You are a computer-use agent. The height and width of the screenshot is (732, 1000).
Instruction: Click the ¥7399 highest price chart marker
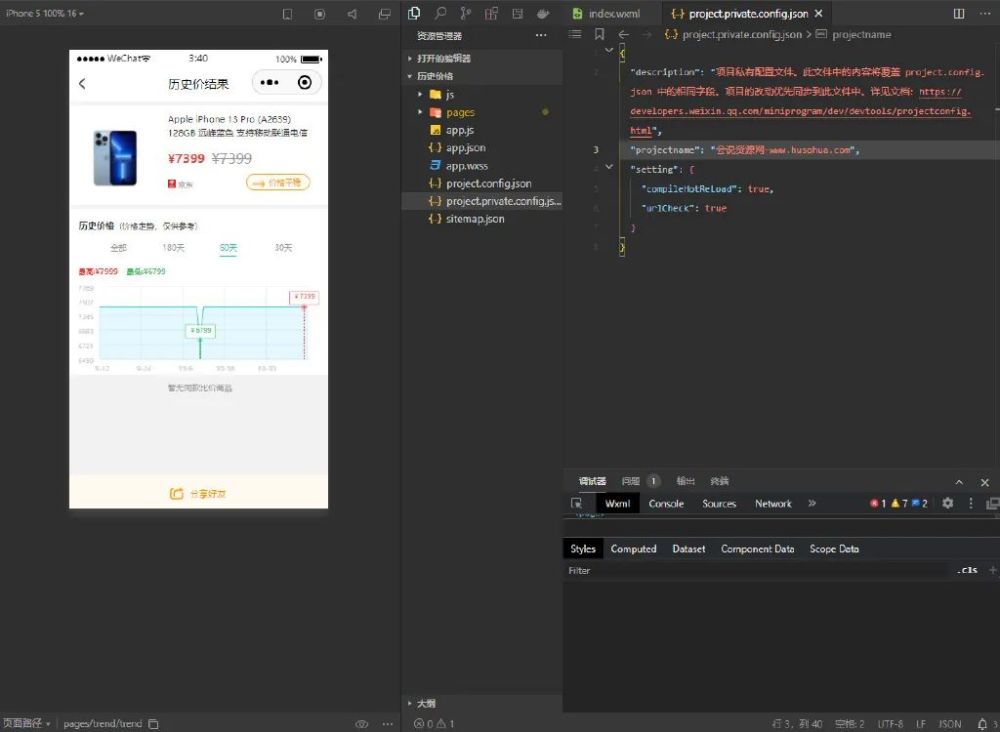point(304,296)
